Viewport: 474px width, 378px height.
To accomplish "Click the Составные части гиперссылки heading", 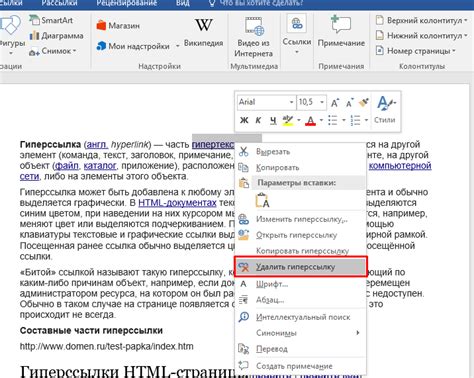I will 91,331.
